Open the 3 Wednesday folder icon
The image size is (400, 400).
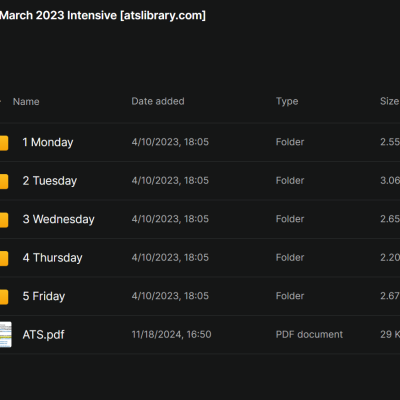click(4, 220)
